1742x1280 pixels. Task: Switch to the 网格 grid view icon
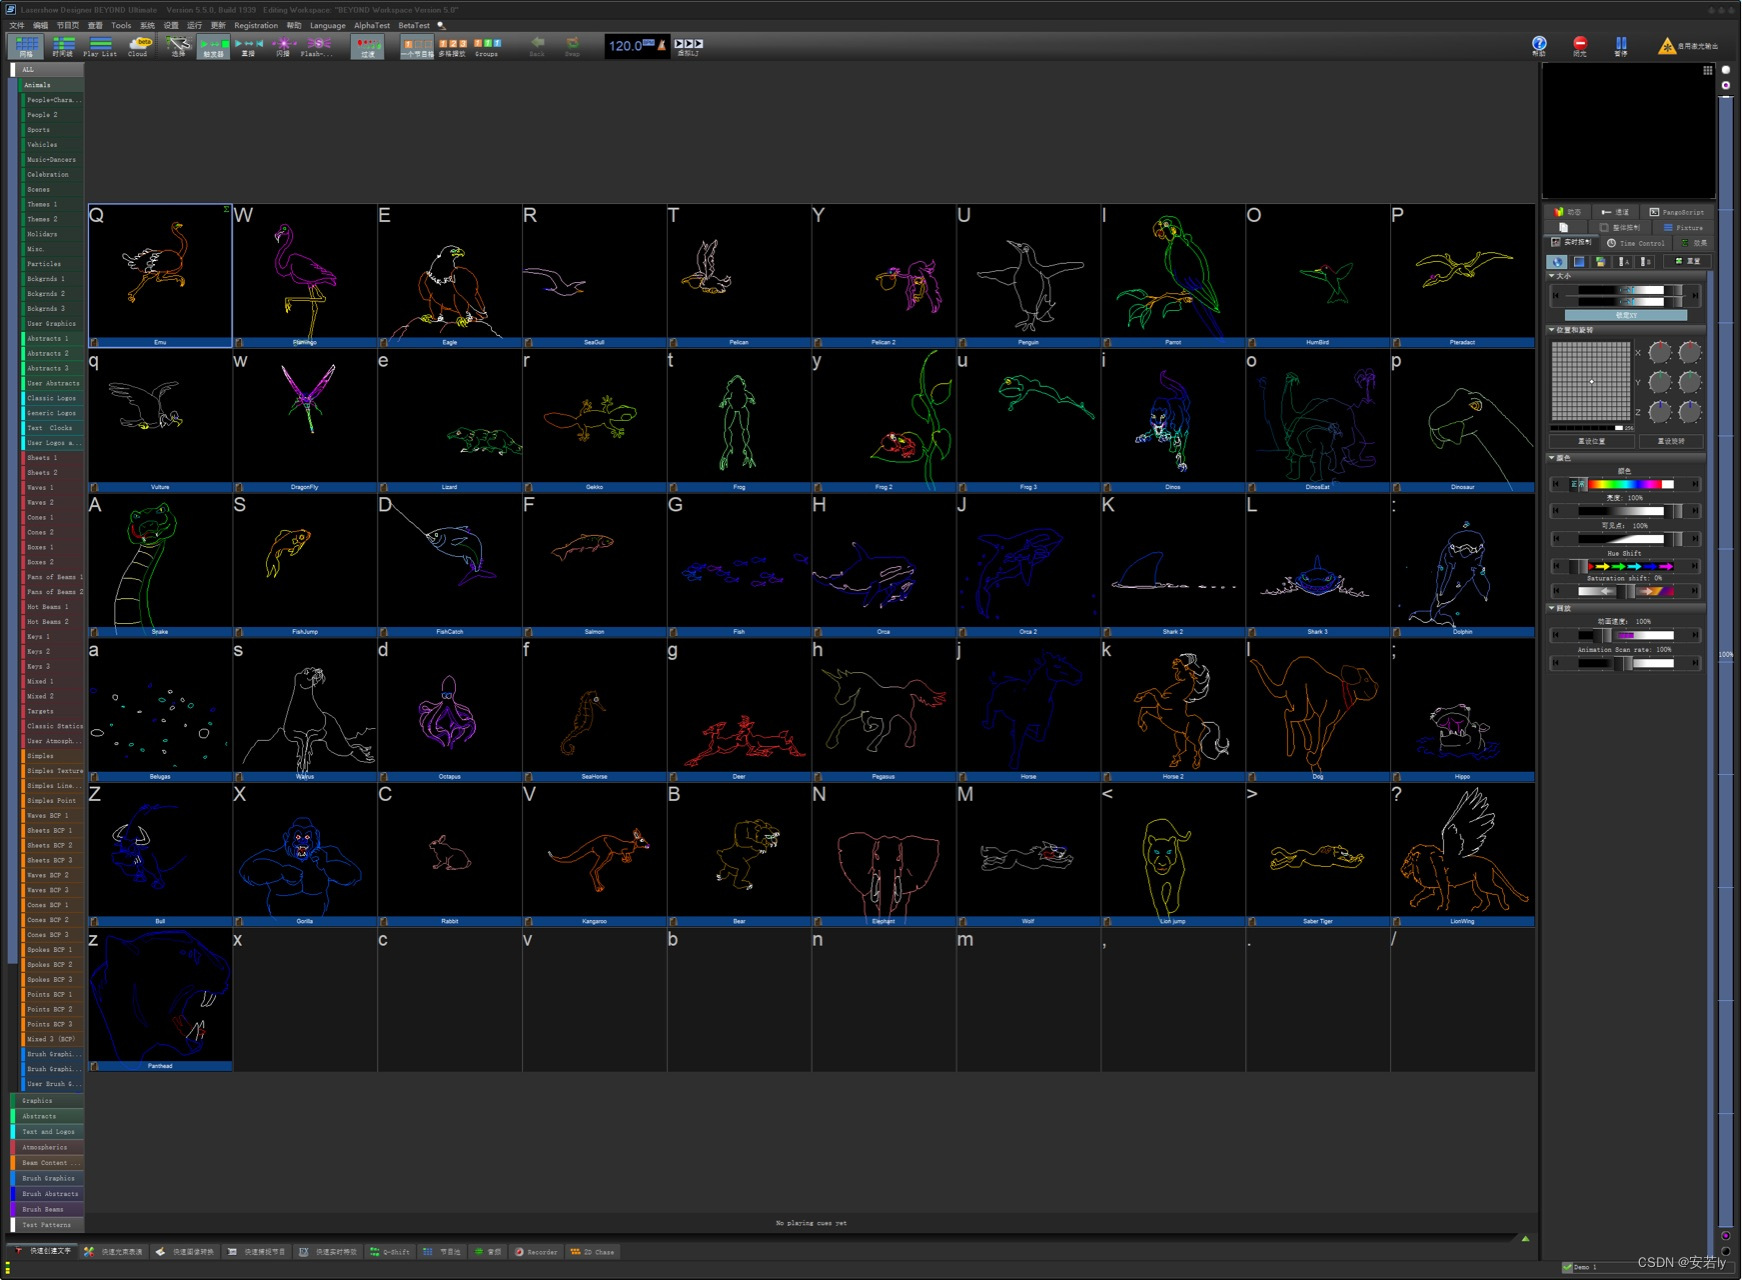[x=26, y=46]
